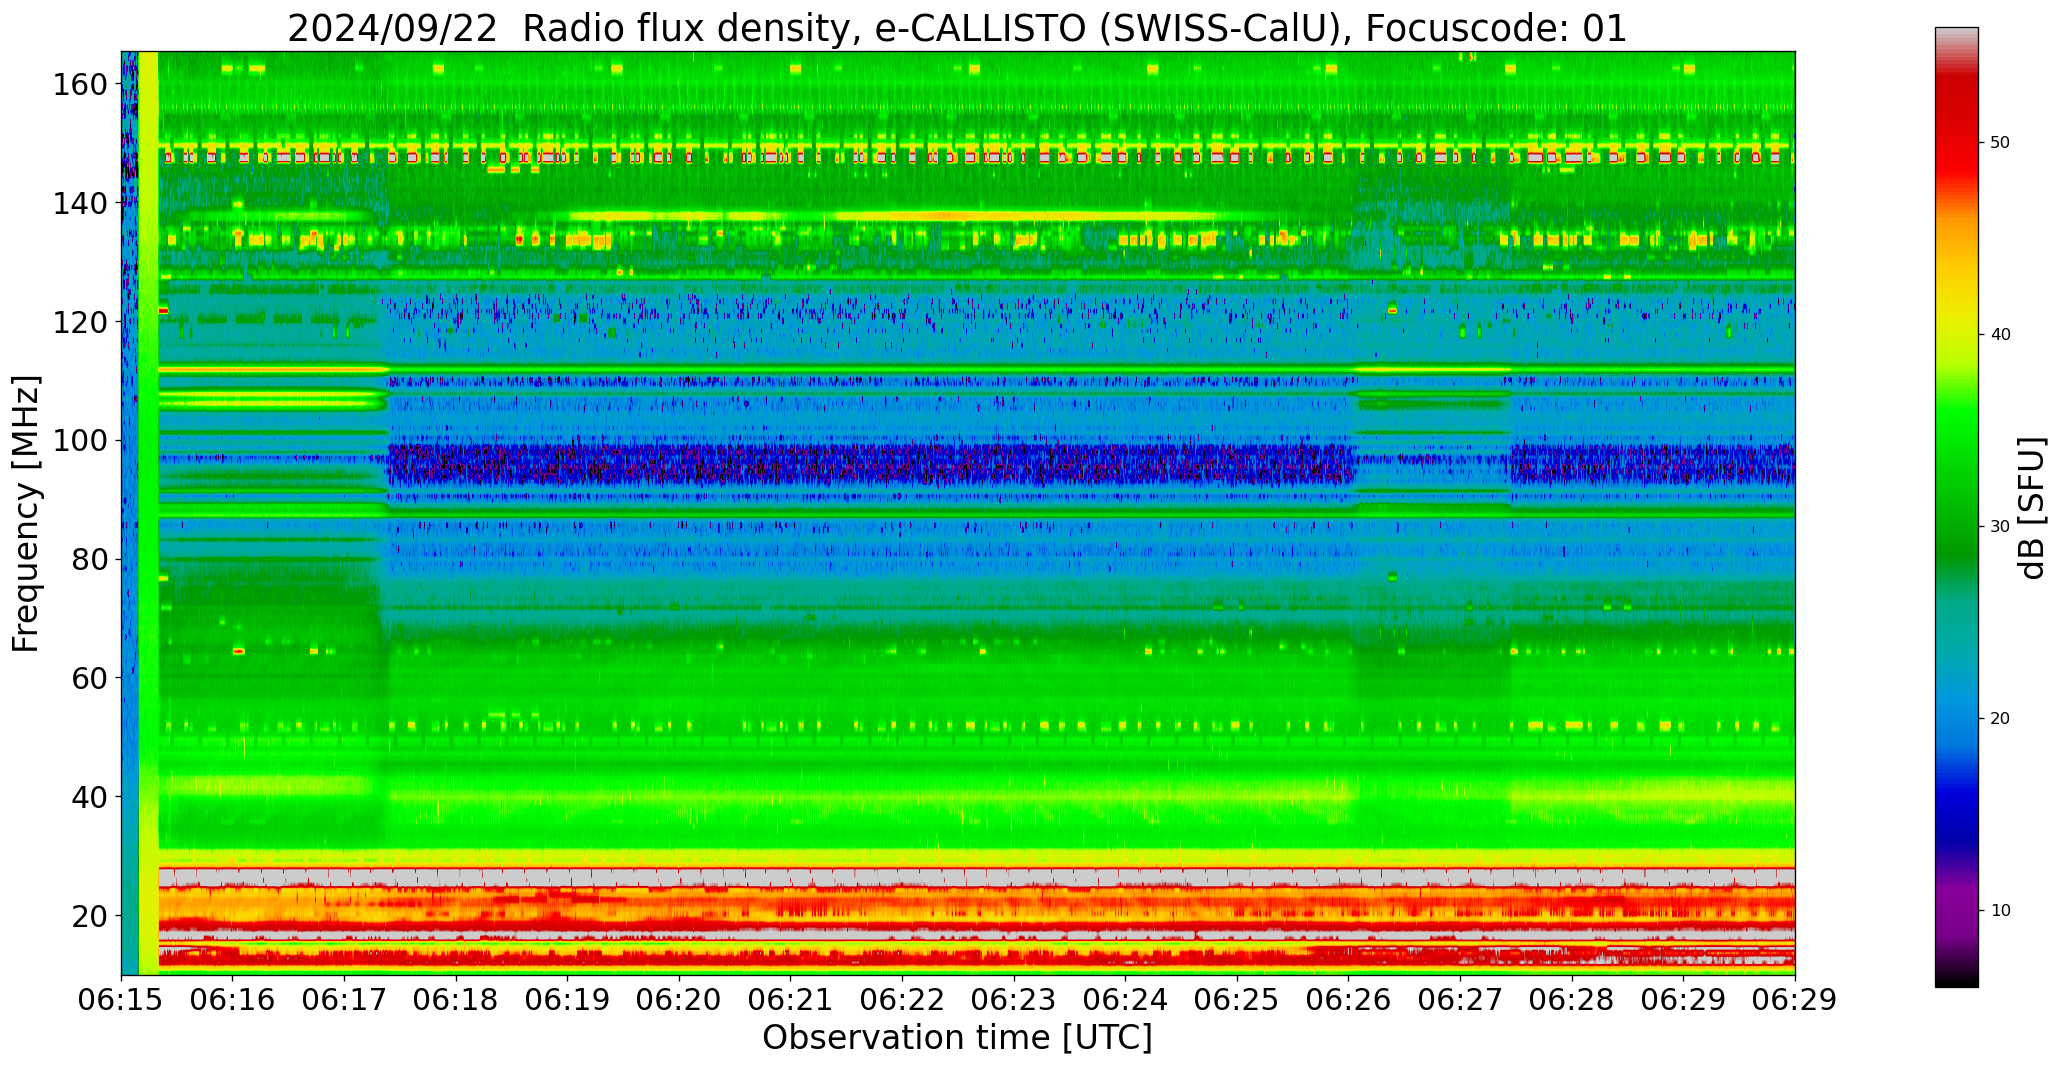Click the dB color scale bar
The width and height of the screenshot is (2062, 1067).
click(1956, 507)
